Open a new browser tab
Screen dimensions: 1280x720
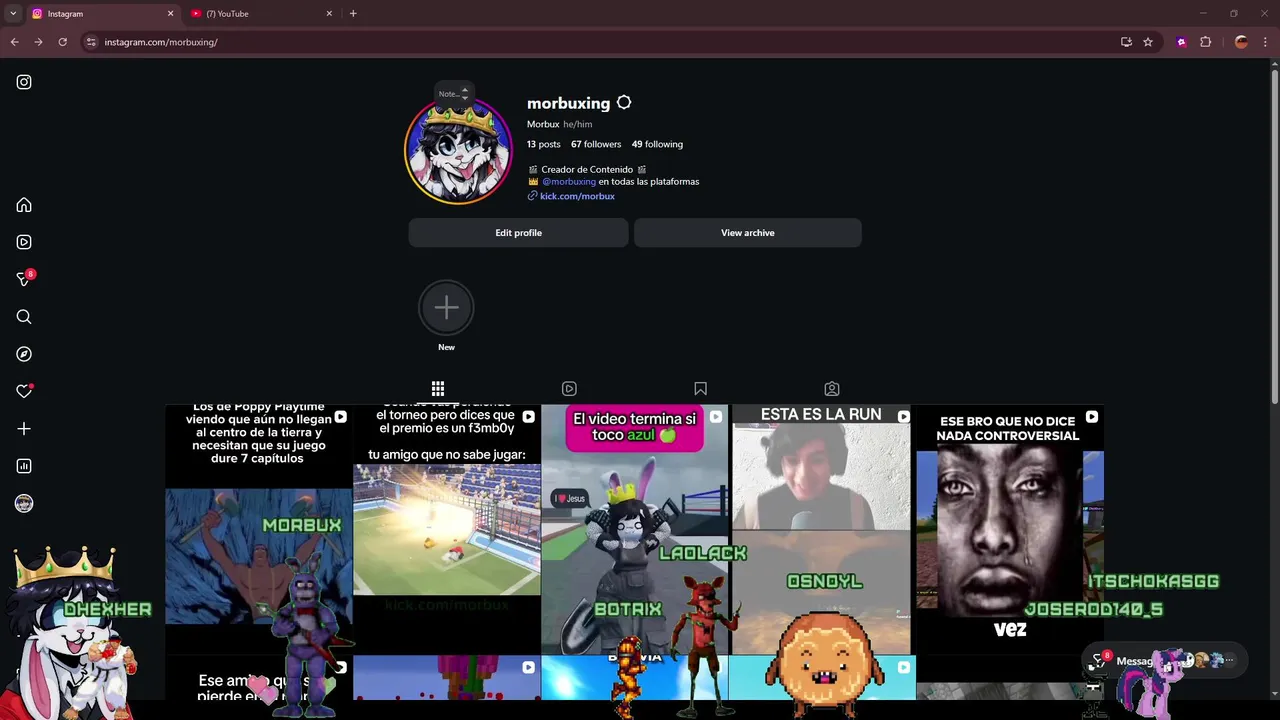click(353, 14)
